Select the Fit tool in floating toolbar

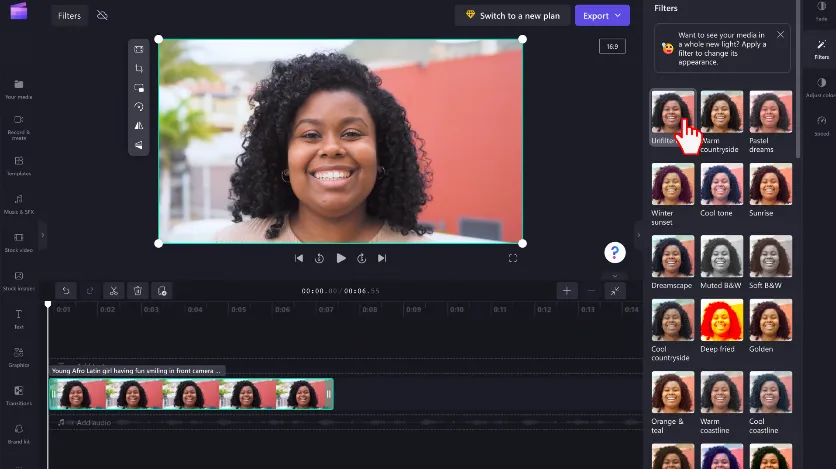pyautogui.click(x=139, y=50)
